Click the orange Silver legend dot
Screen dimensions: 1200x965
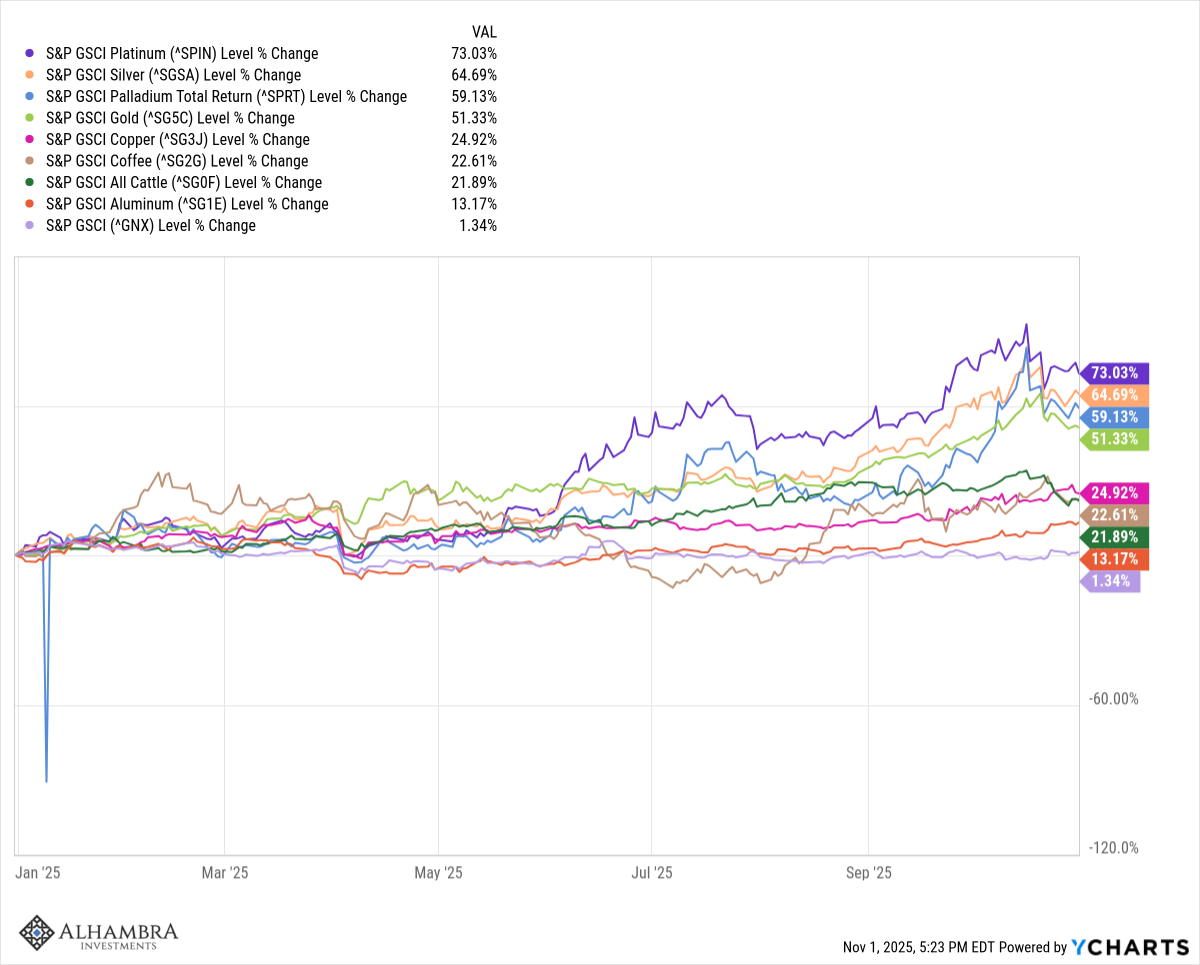[x=30, y=75]
